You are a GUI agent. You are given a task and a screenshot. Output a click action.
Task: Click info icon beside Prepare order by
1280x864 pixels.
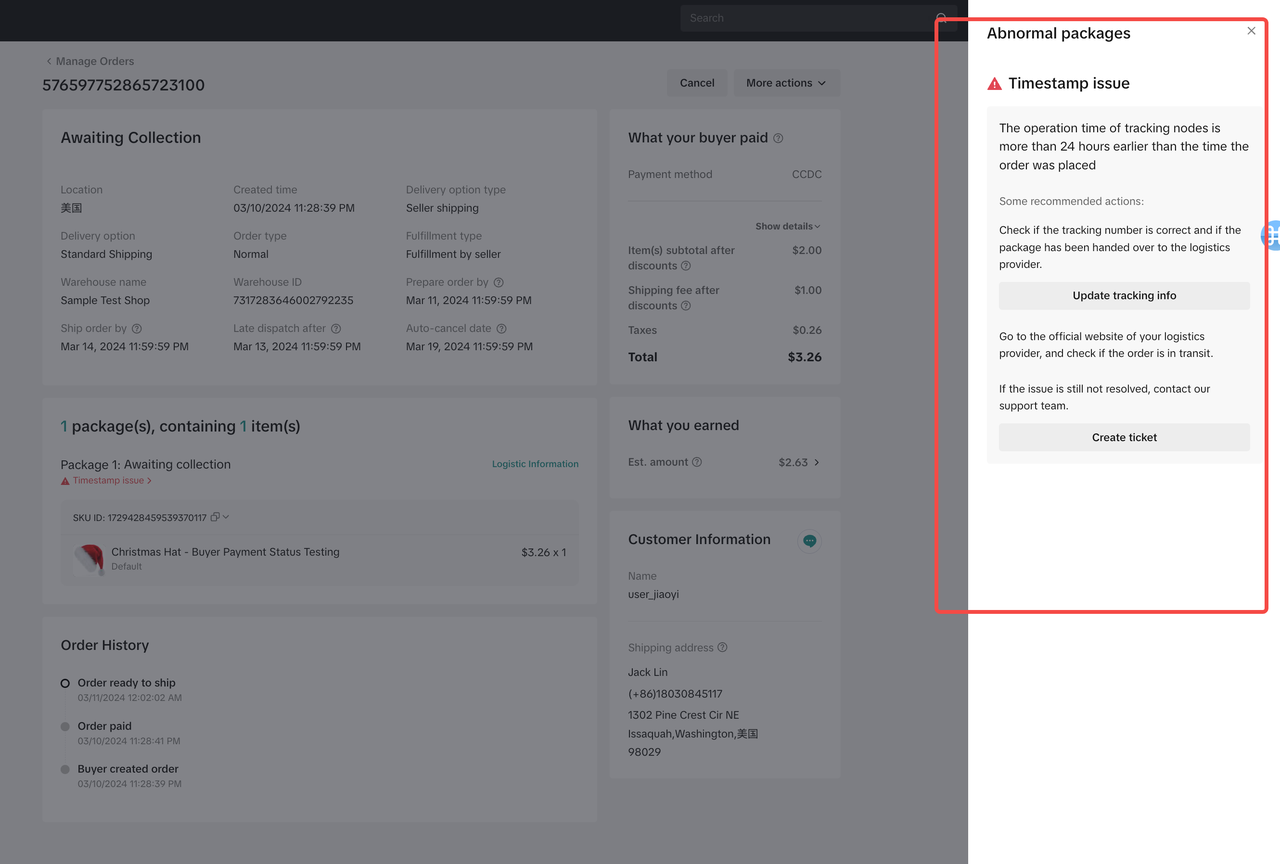[x=498, y=283]
